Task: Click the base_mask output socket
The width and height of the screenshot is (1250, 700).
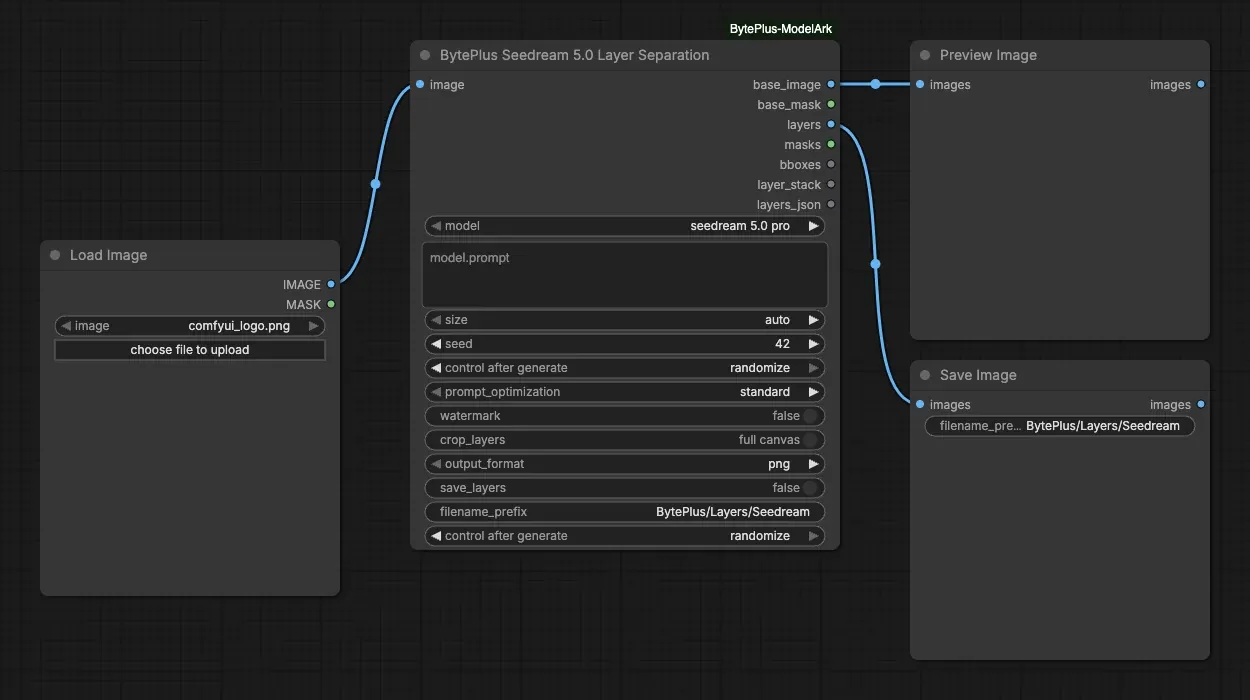Action: point(831,105)
